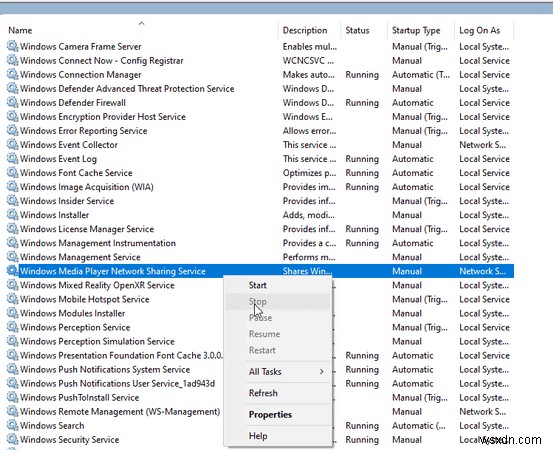Screen dimensions: 553x450
Task: Click 'Optimizes p...' description cell
Action: pos(309,173)
